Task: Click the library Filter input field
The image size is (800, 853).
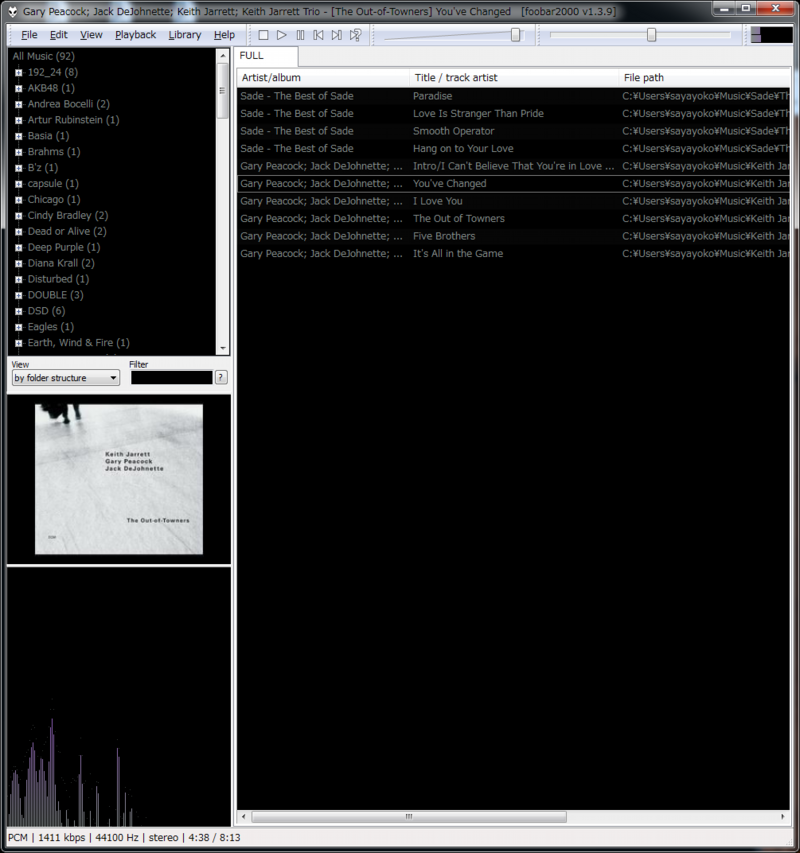Action: (x=171, y=378)
